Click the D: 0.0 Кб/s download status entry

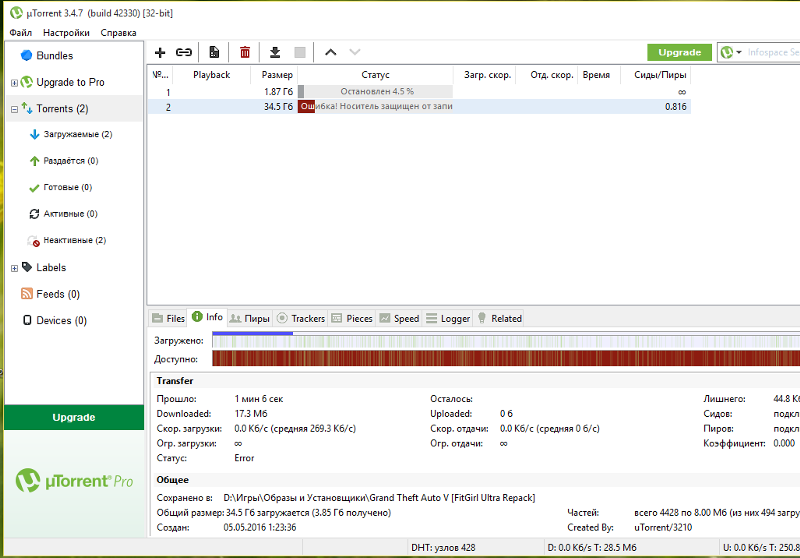pos(592,548)
